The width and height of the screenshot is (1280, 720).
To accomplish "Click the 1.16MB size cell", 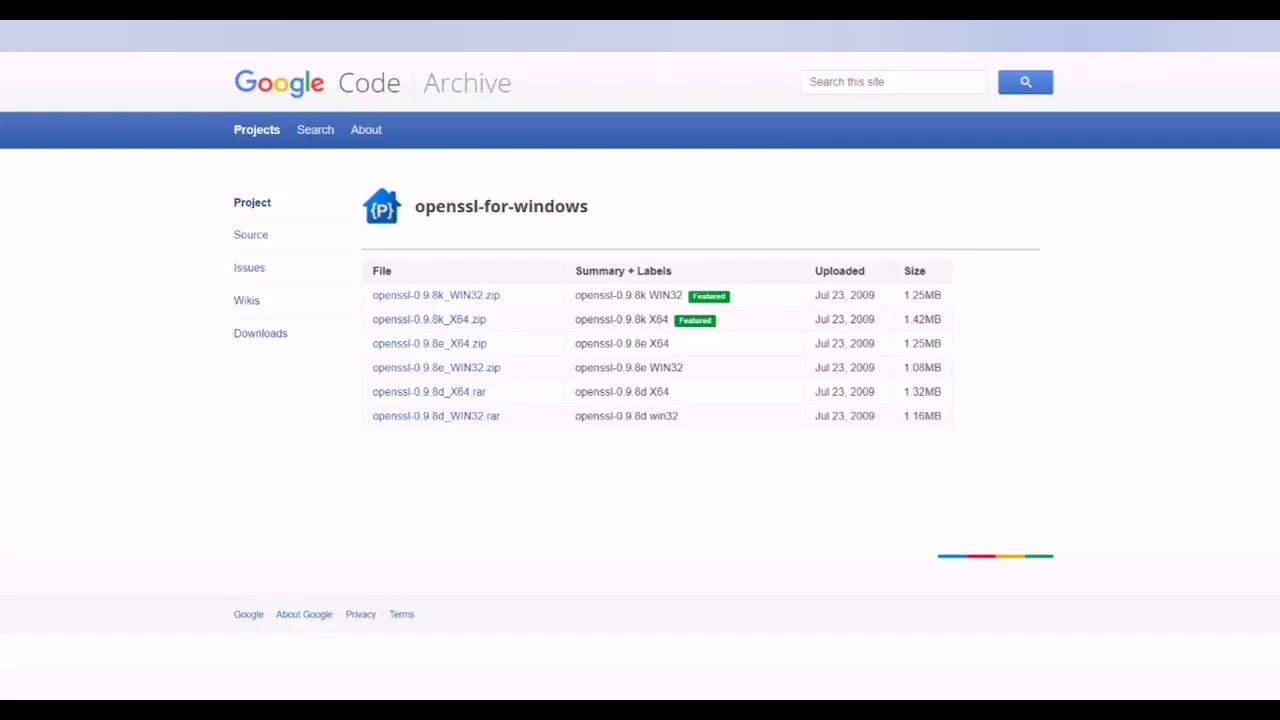I will [x=922, y=416].
